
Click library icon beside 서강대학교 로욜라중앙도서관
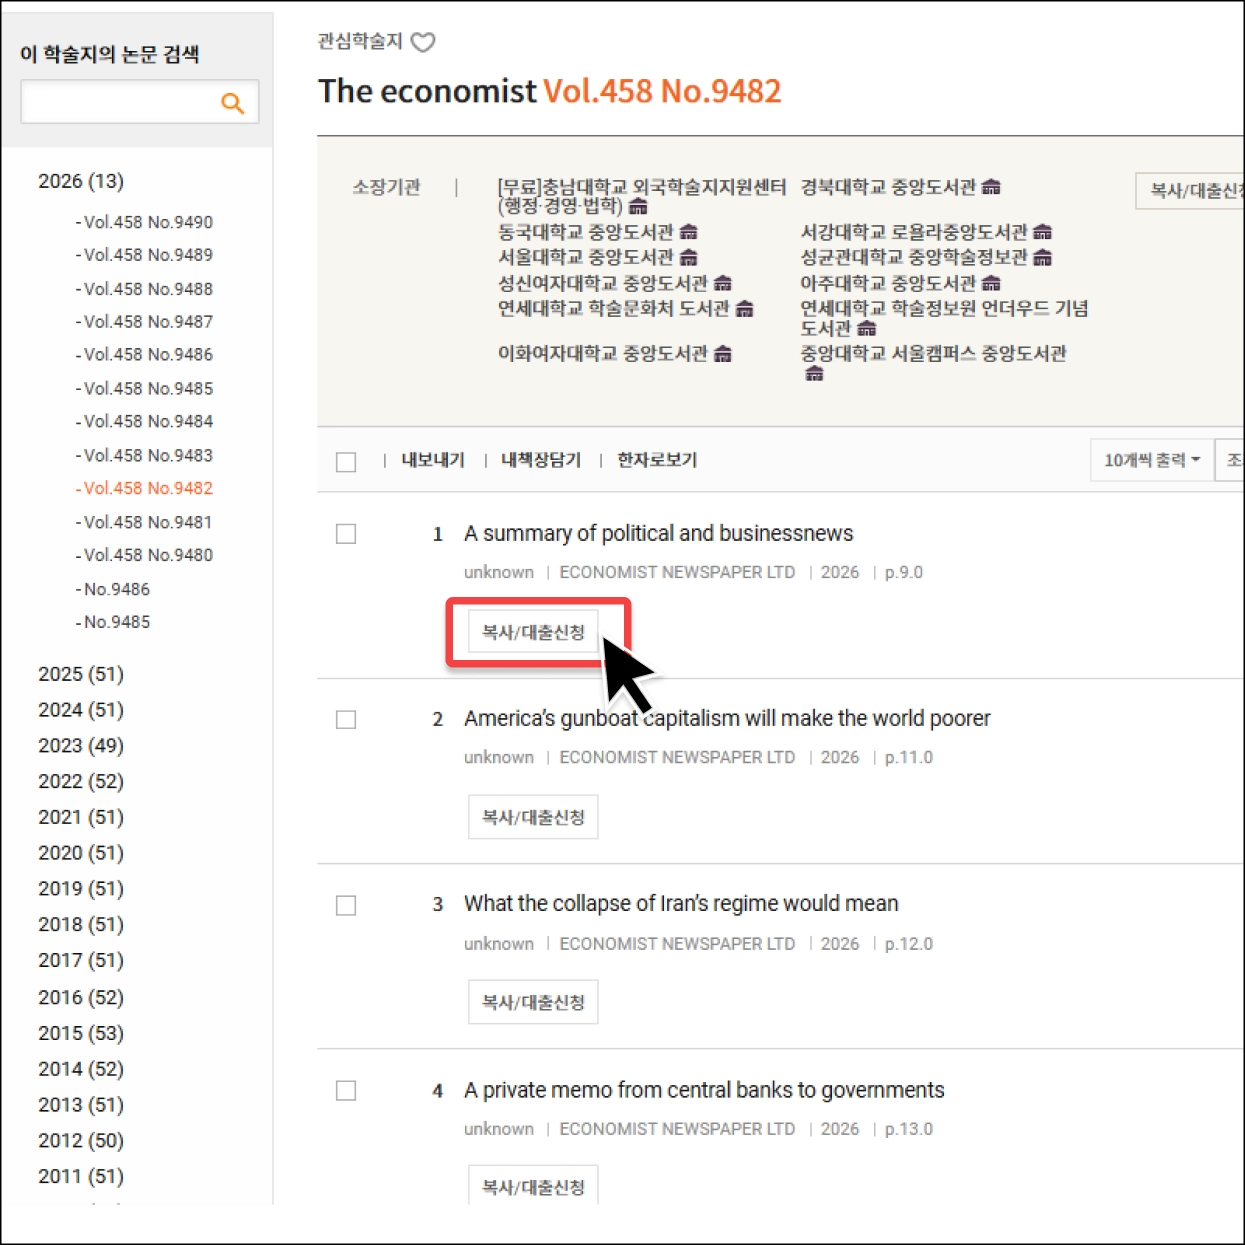coord(1042,232)
